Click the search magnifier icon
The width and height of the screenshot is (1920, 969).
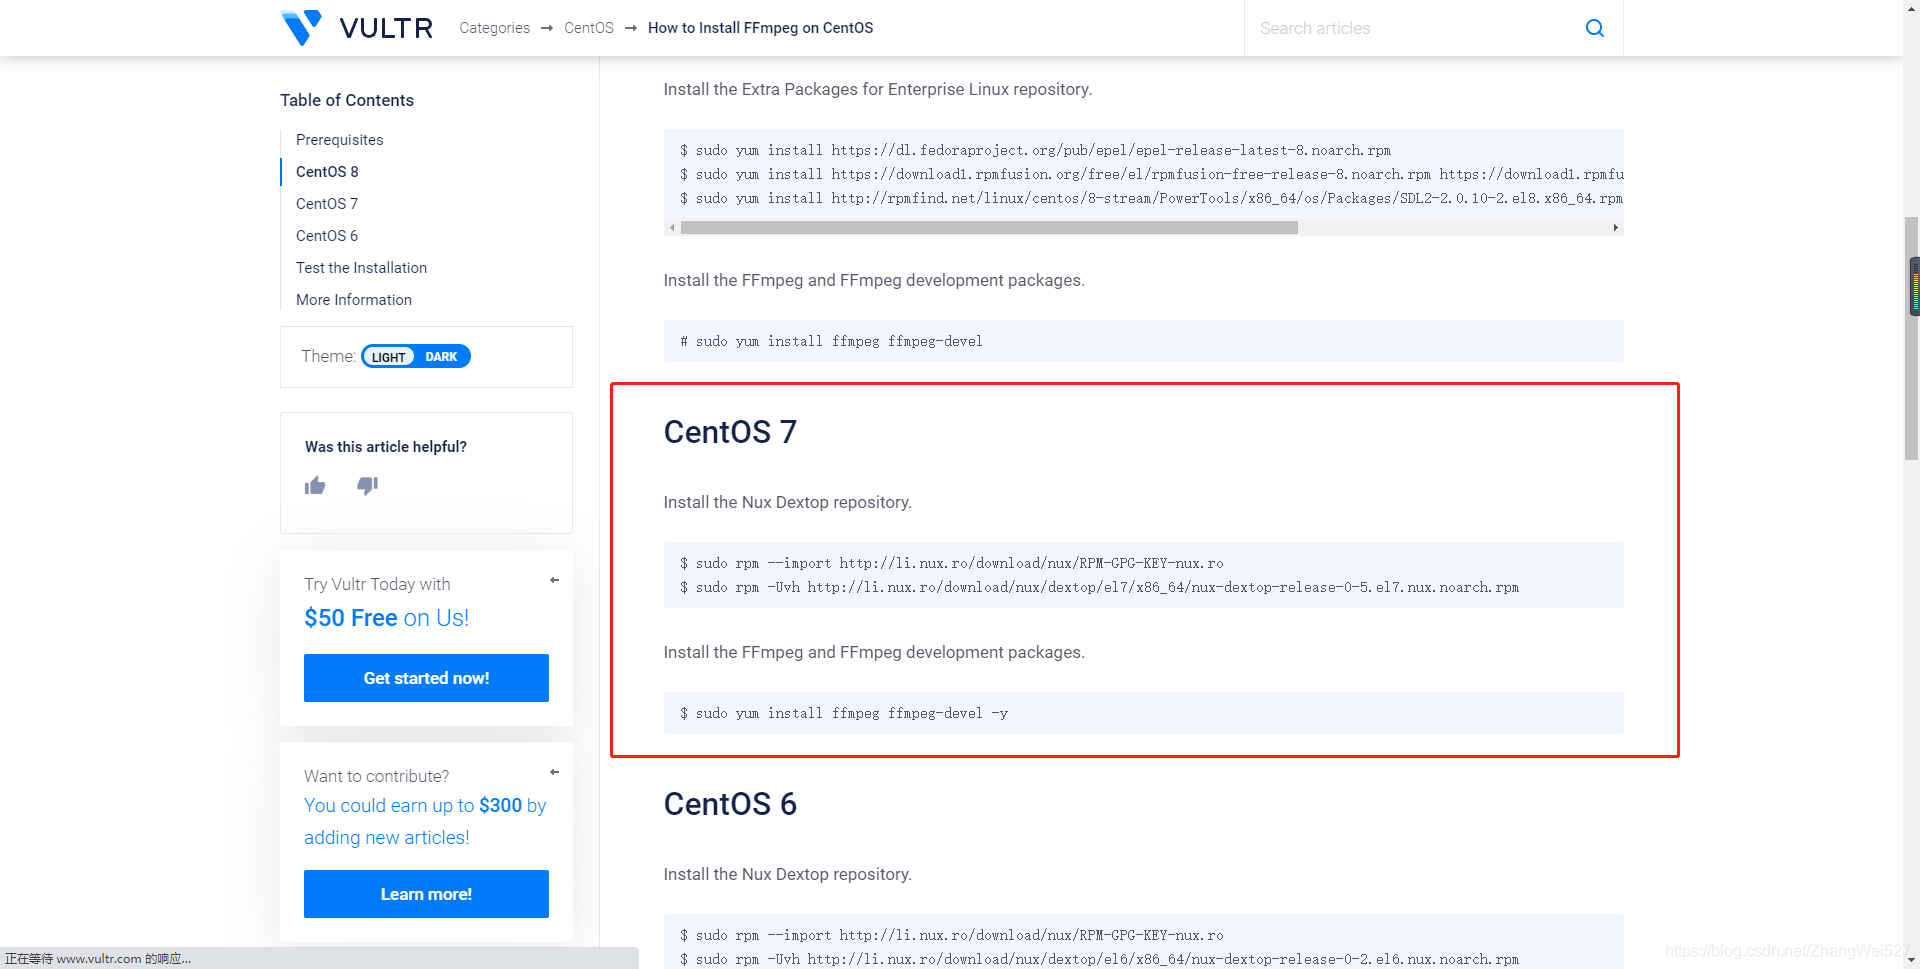tap(1594, 28)
